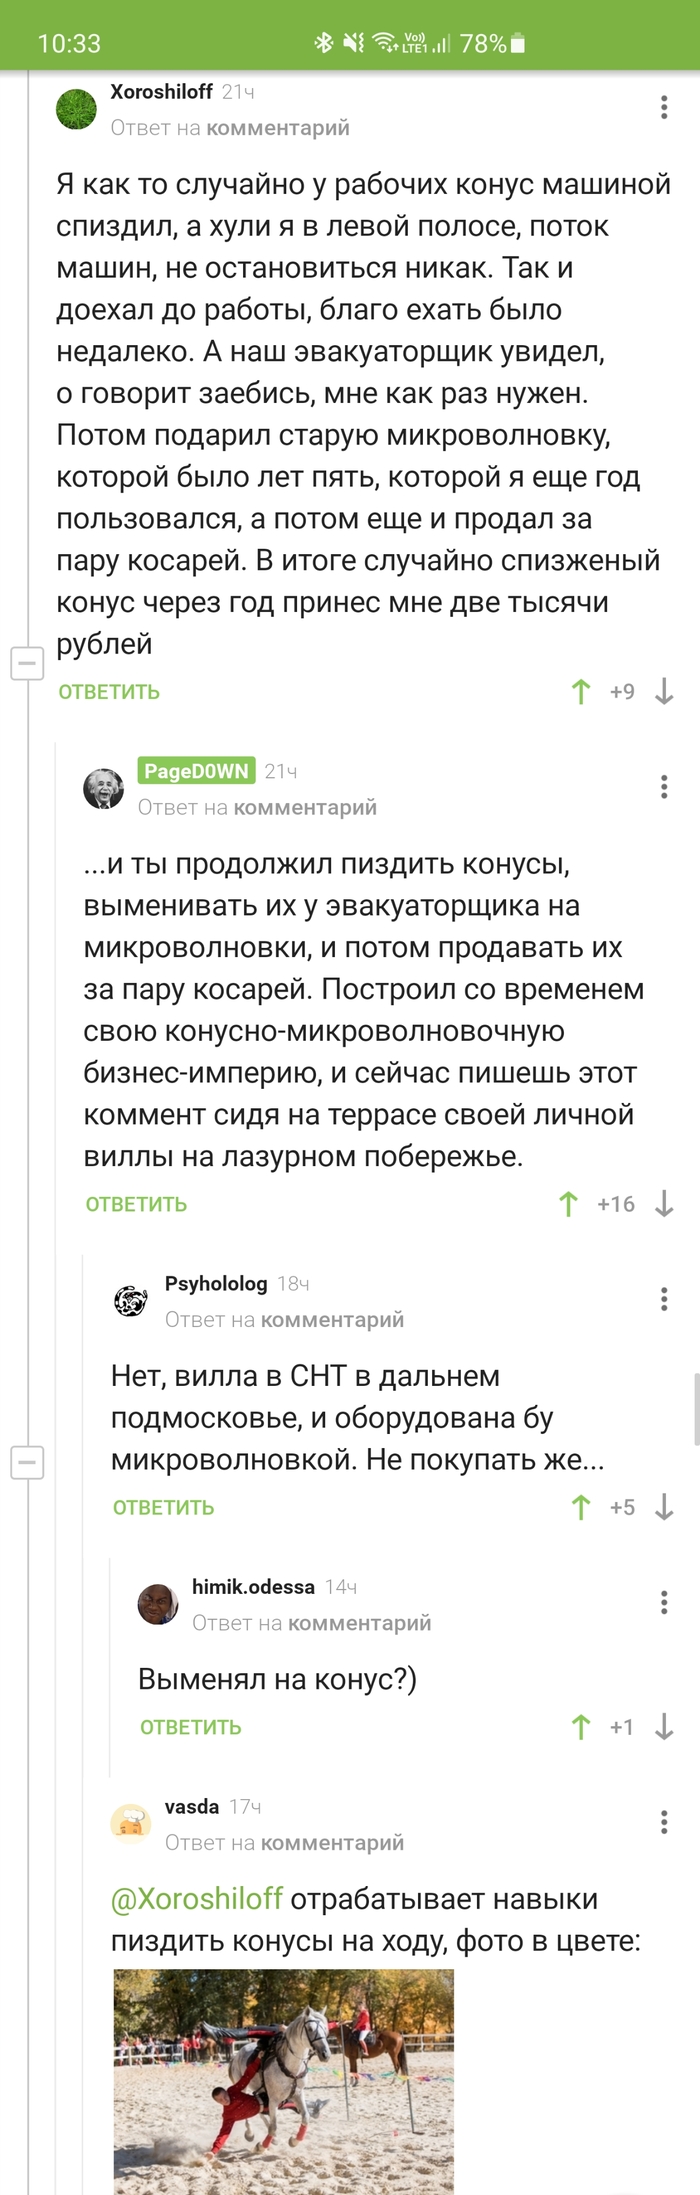
Task: Tap the PageDOWN username badge
Action: click(196, 772)
